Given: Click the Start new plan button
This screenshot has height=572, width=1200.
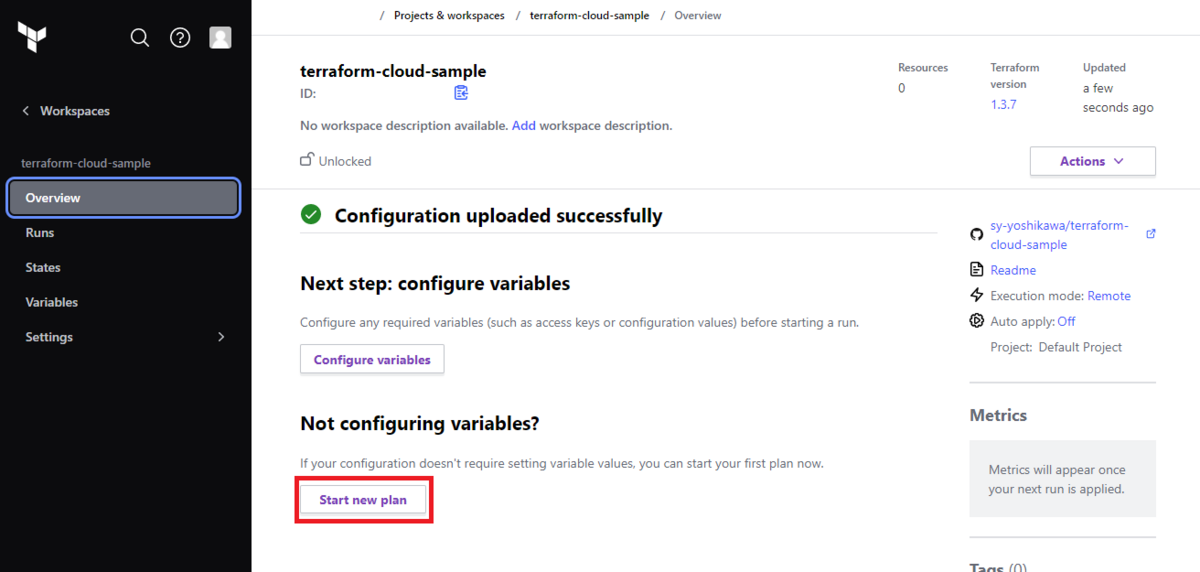Looking at the screenshot, I should pyautogui.click(x=363, y=500).
